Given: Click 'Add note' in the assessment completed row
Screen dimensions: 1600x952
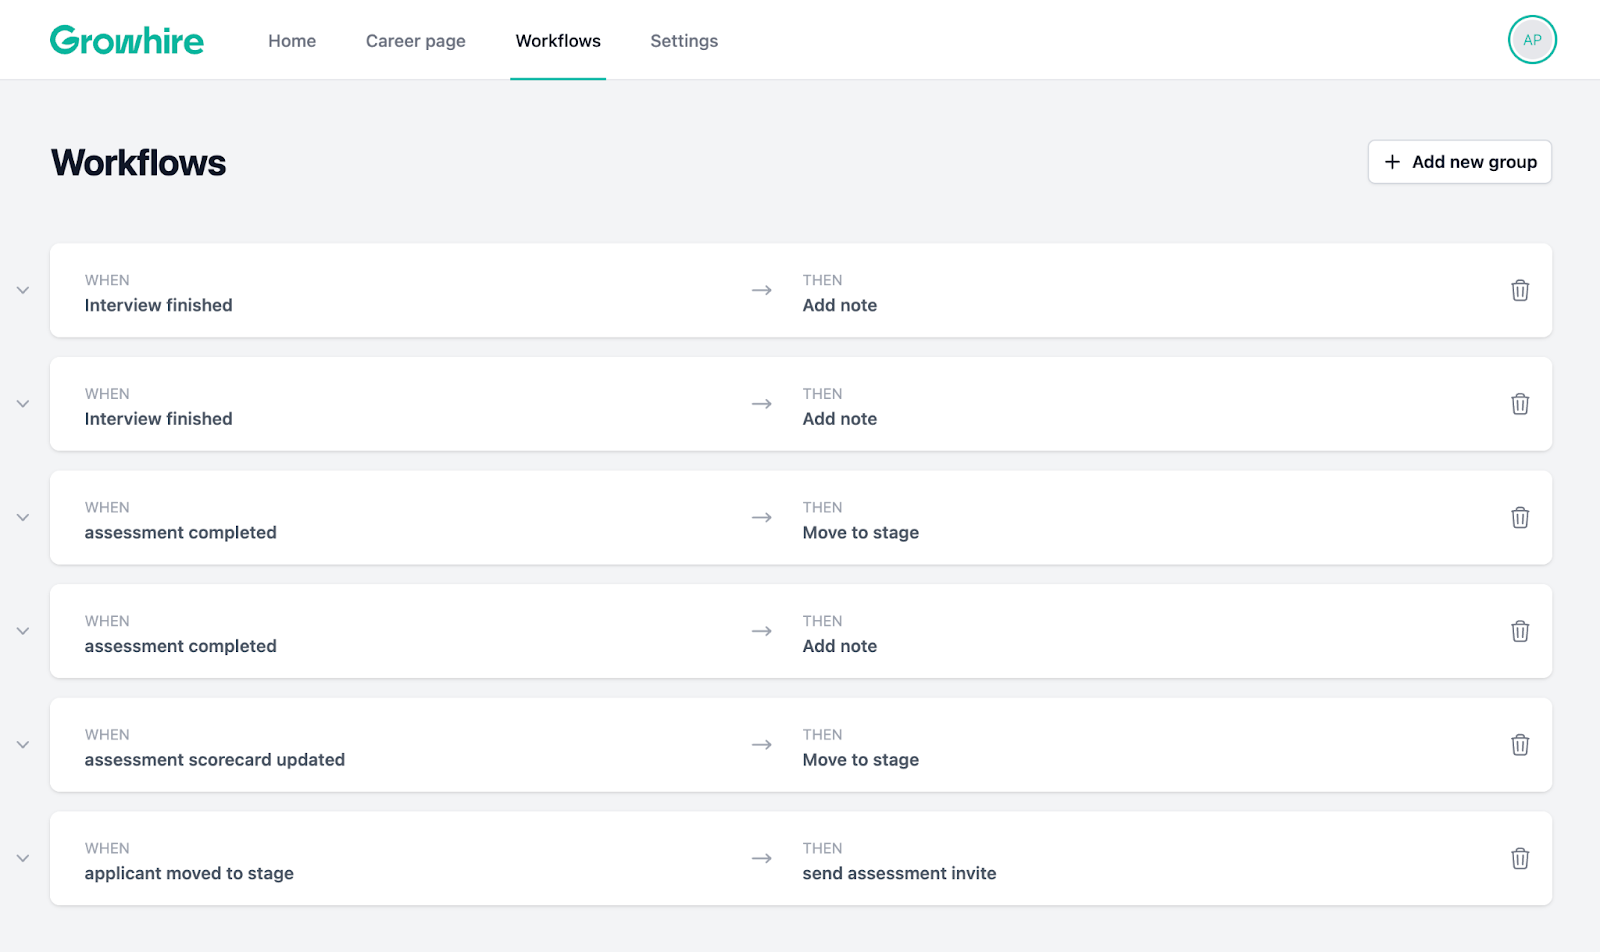Looking at the screenshot, I should tap(840, 646).
